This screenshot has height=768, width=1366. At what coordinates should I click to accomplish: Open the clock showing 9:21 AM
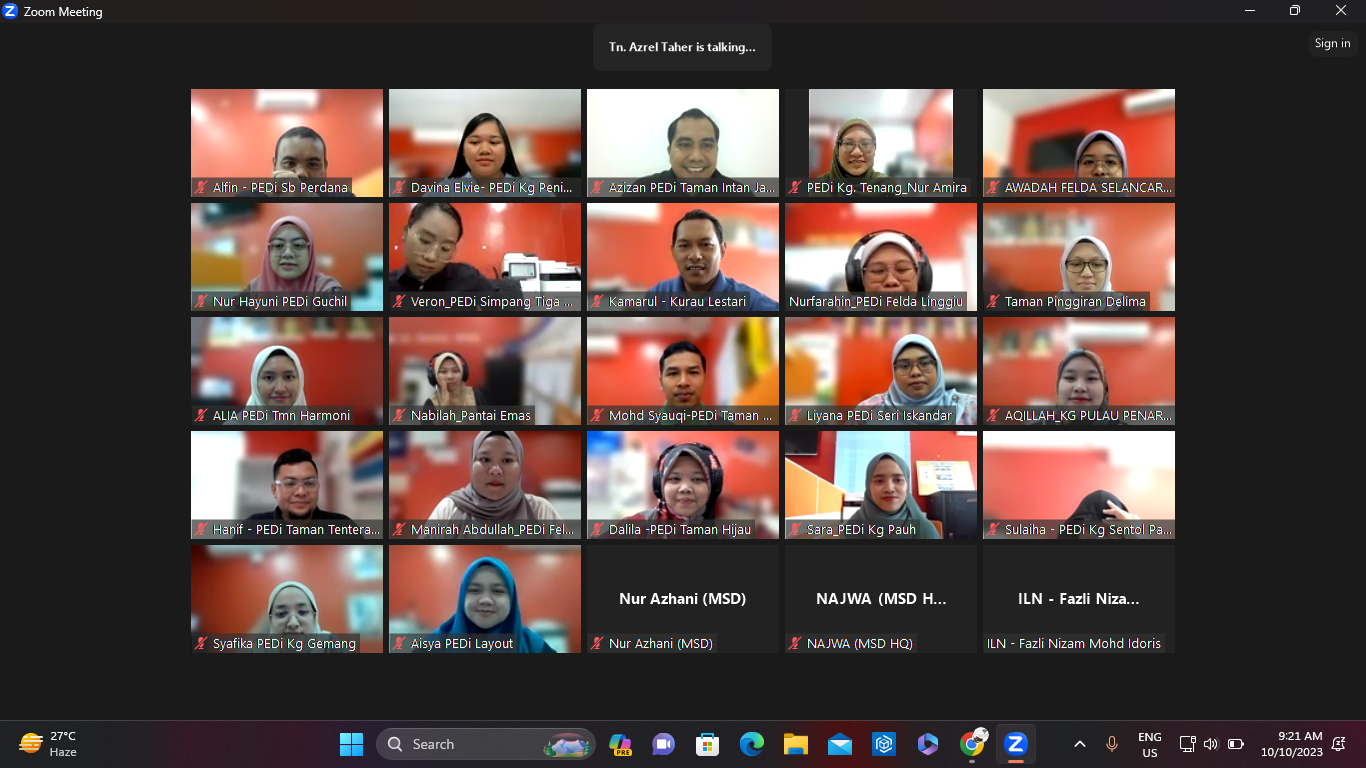point(1291,744)
